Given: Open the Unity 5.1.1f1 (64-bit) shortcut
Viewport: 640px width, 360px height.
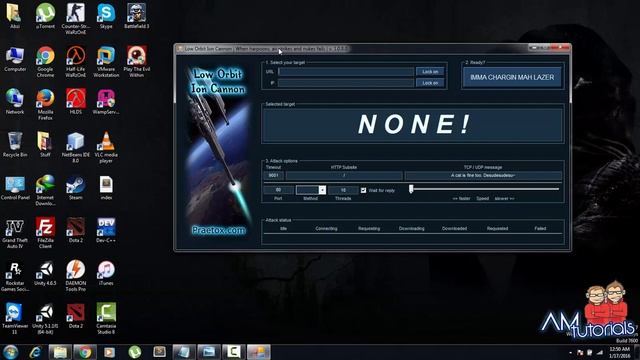Looking at the screenshot, I should (45, 319).
